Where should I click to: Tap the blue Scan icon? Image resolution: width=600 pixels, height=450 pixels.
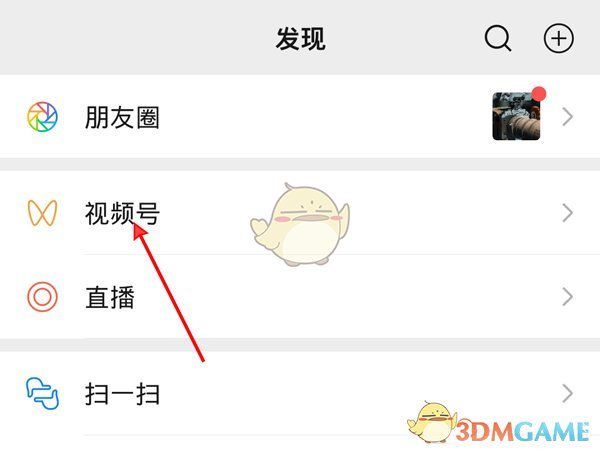coord(42,393)
